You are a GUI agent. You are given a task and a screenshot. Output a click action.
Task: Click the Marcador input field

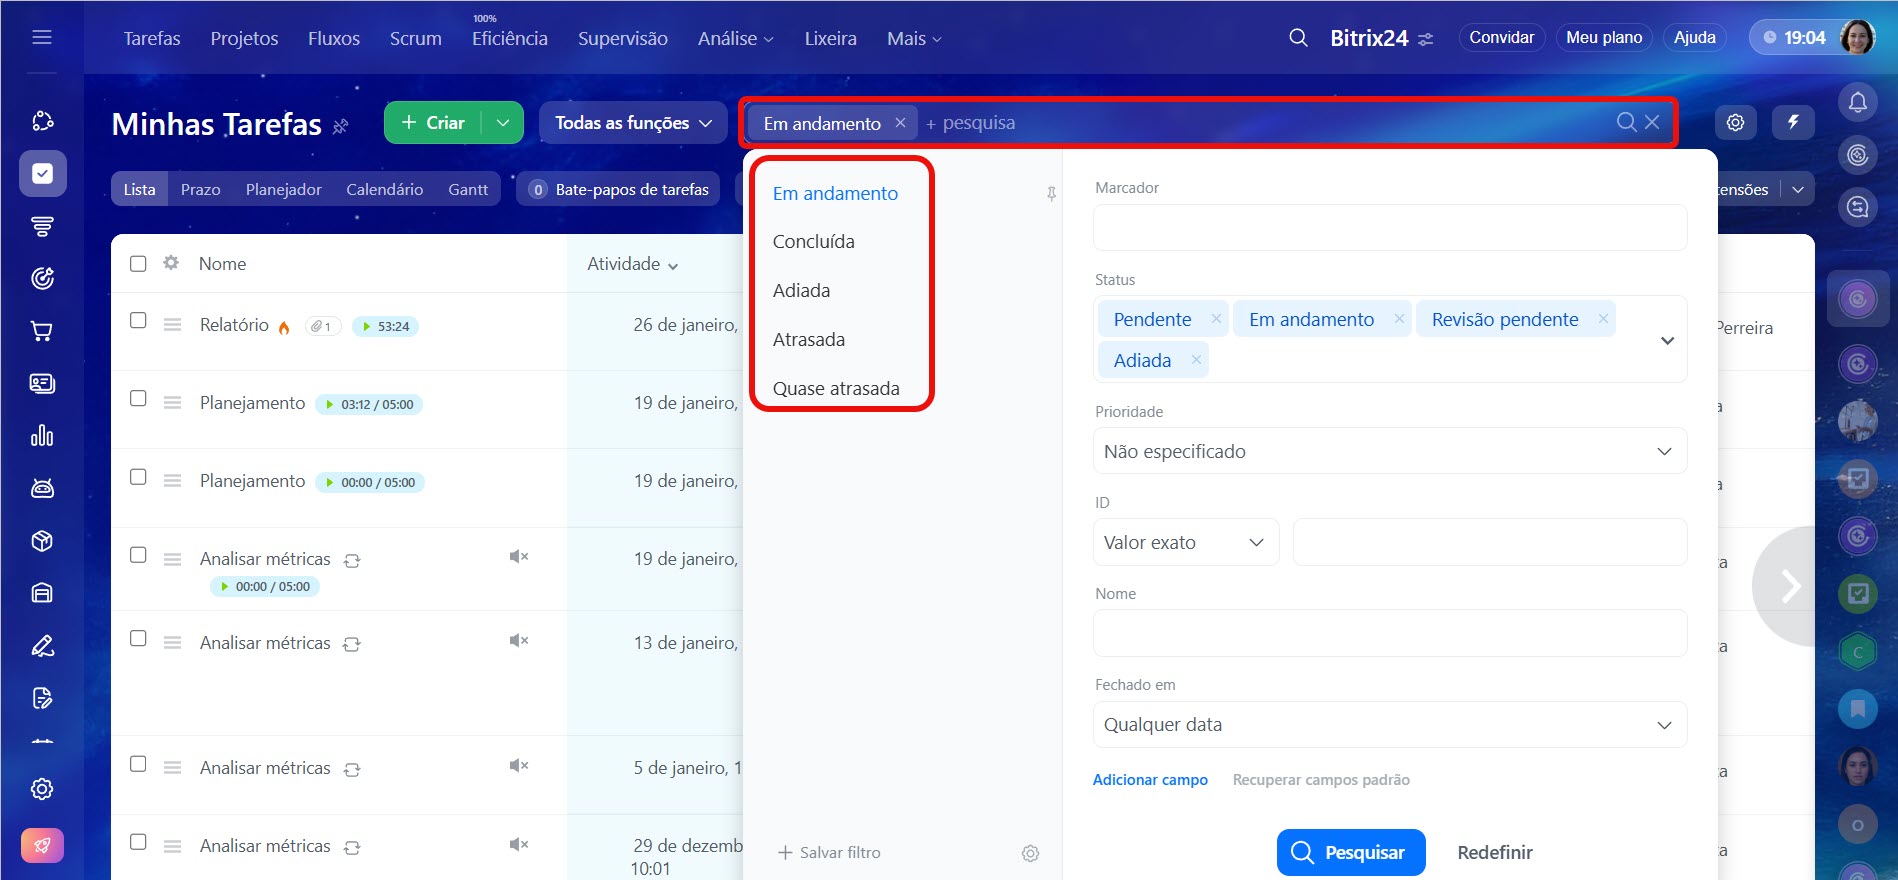pos(1389,228)
